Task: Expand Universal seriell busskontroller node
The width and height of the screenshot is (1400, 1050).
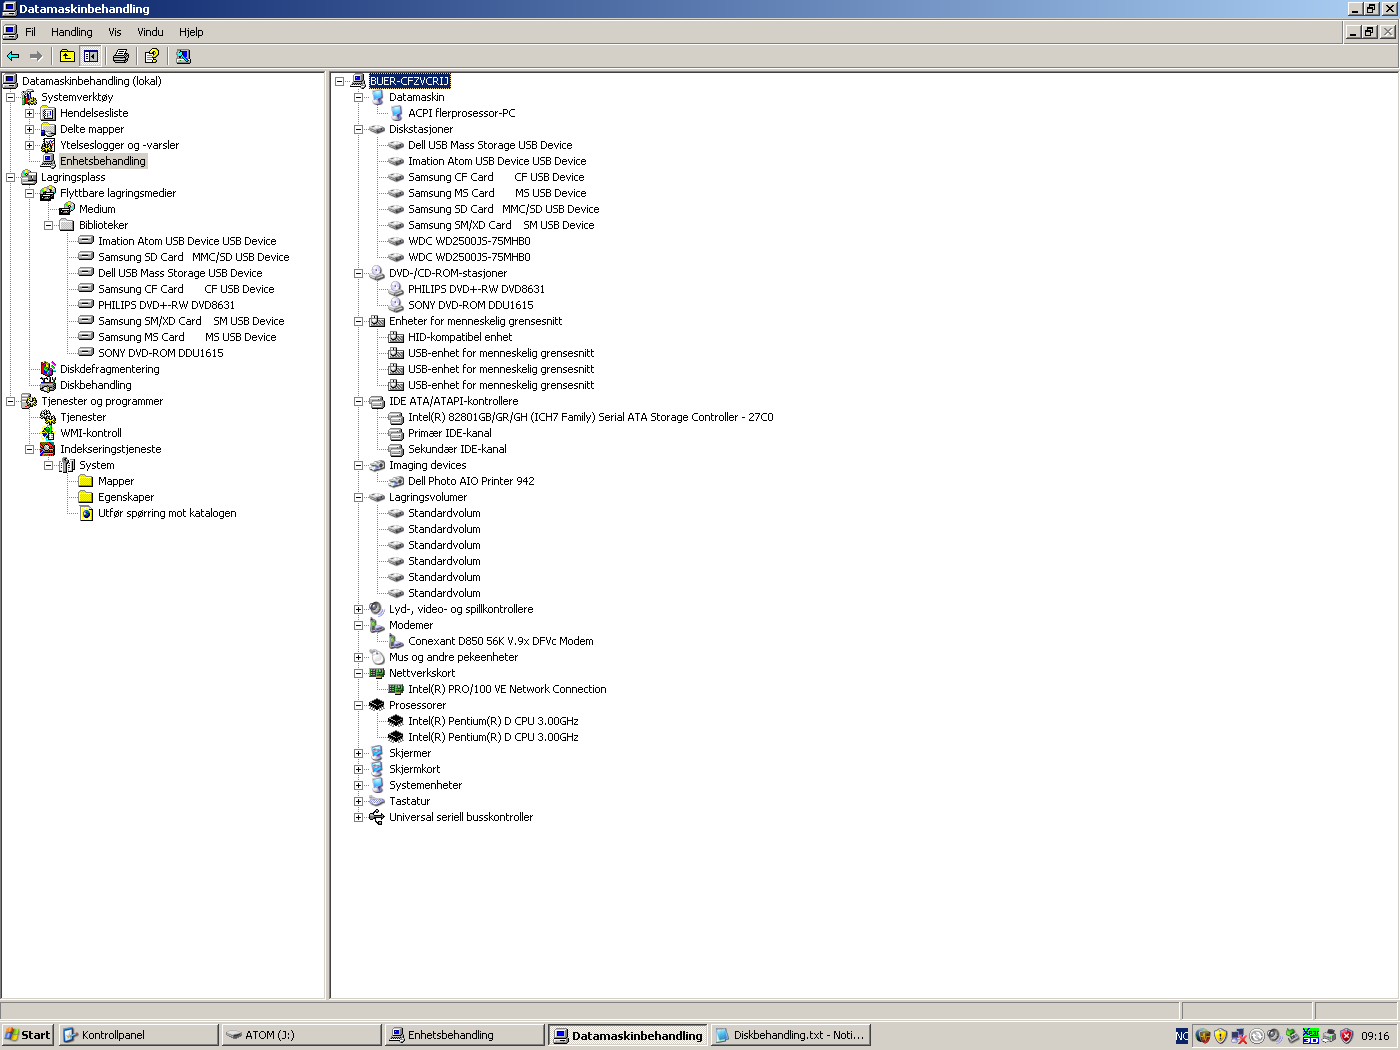Action: click(358, 817)
